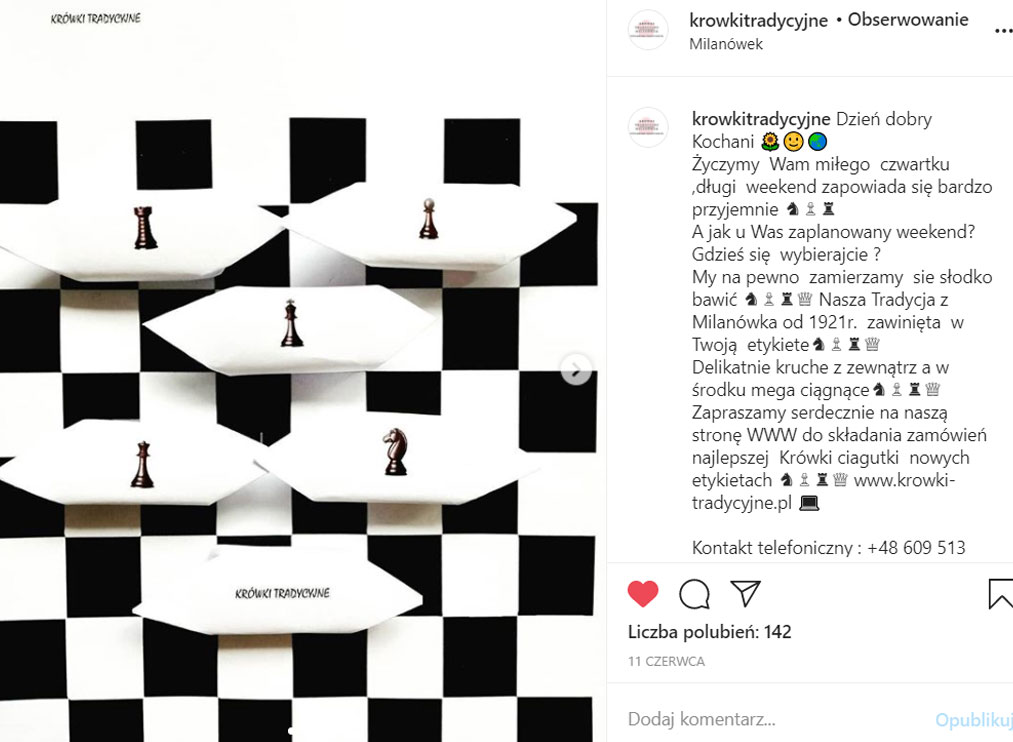Open krowkitradycyjne username in the caption
The height and width of the screenshot is (742, 1013).
coord(761,119)
